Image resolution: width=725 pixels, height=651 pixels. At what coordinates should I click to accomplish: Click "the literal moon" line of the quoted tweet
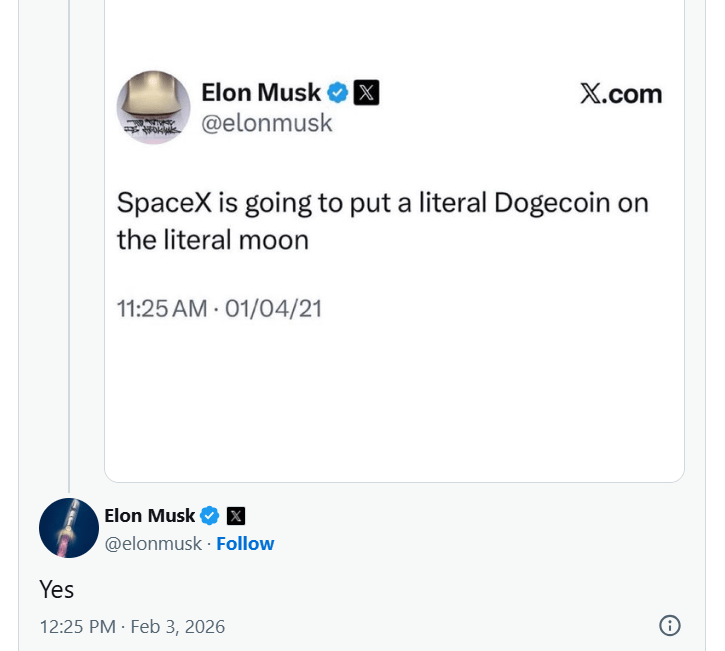(x=212, y=240)
